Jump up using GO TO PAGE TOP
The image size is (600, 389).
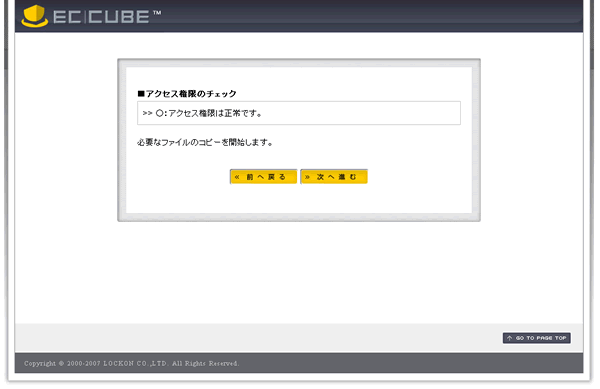pyautogui.click(x=536, y=338)
